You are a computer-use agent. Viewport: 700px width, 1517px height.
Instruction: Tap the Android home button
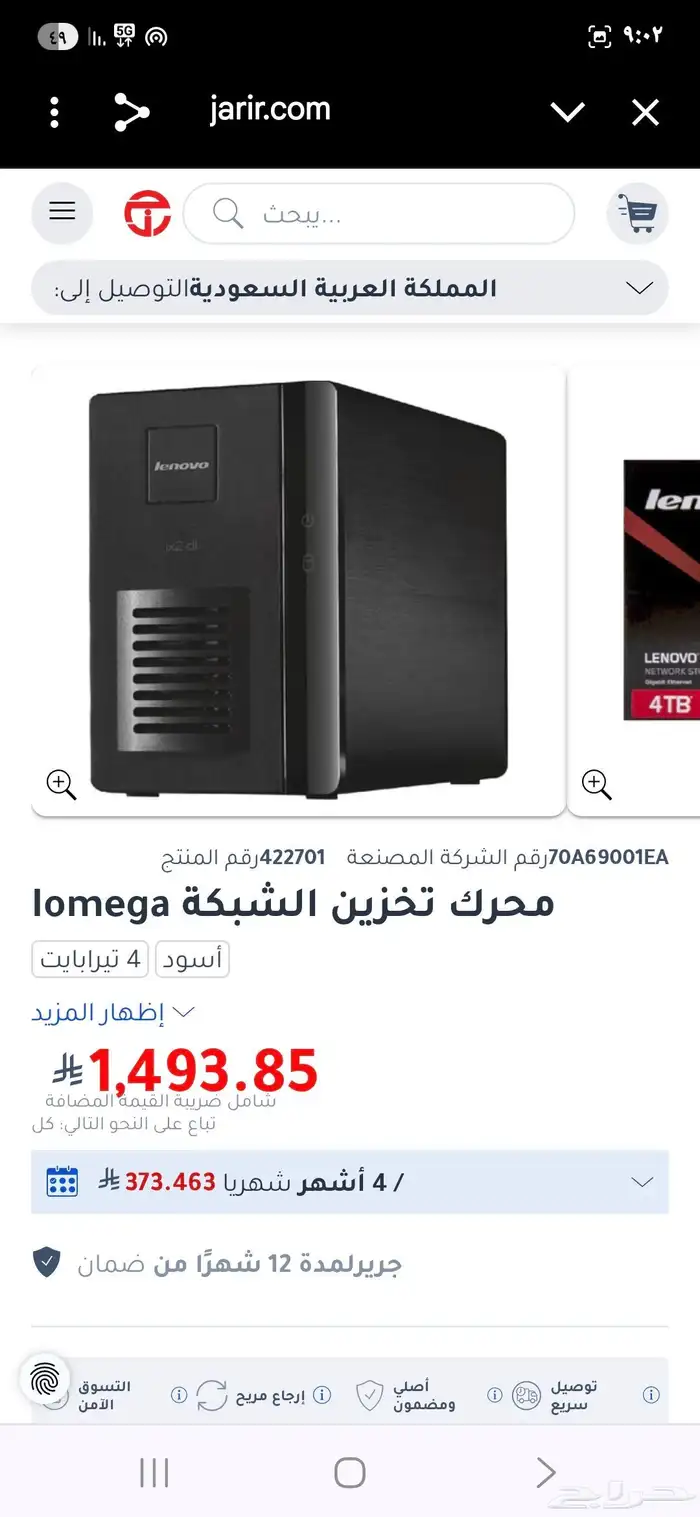[x=350, y=1472]
